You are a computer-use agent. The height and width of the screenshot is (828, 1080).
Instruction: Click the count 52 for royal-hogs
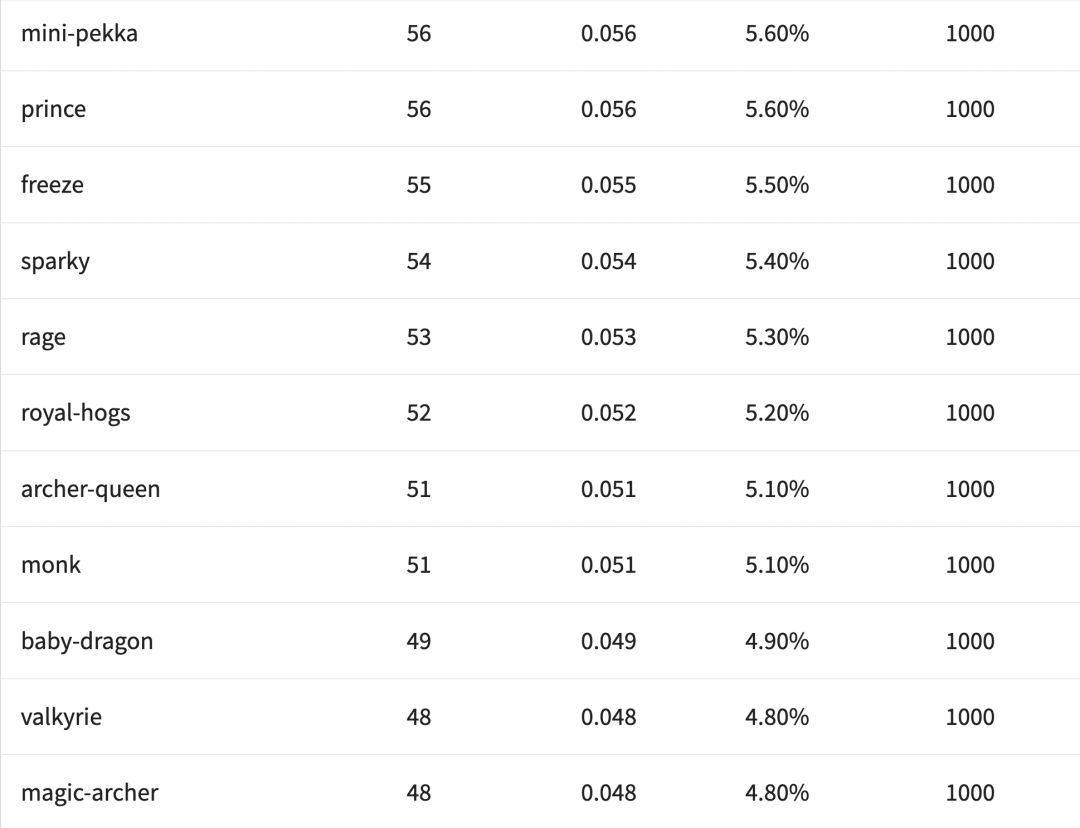pos(419,413)
